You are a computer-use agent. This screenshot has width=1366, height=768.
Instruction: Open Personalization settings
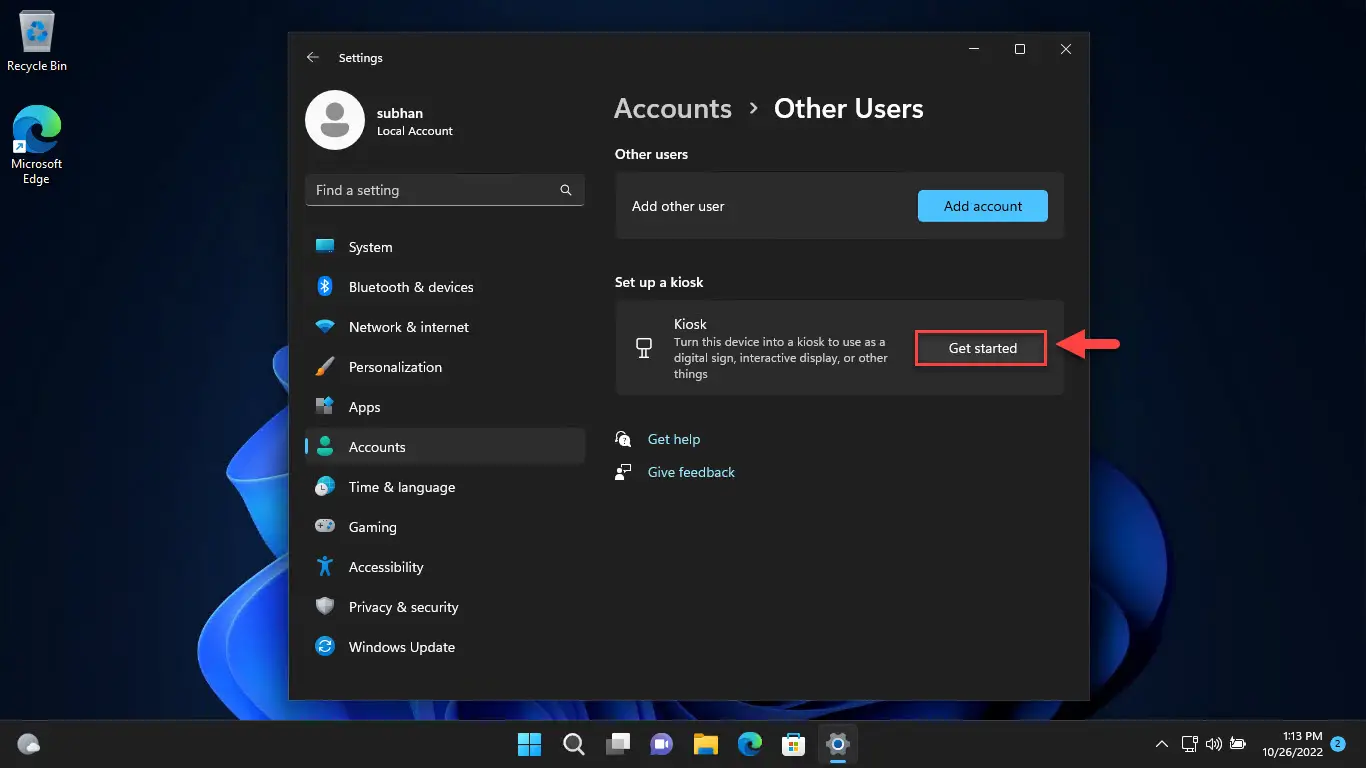445,367
